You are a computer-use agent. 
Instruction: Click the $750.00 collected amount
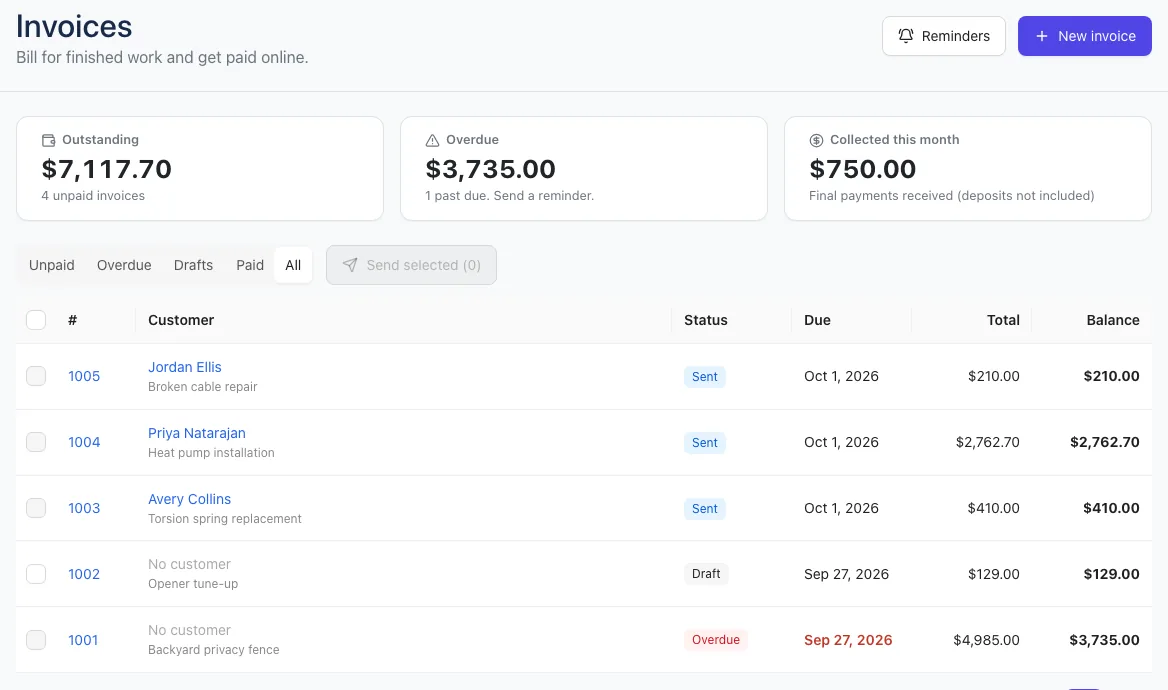(x=863, y=169)
